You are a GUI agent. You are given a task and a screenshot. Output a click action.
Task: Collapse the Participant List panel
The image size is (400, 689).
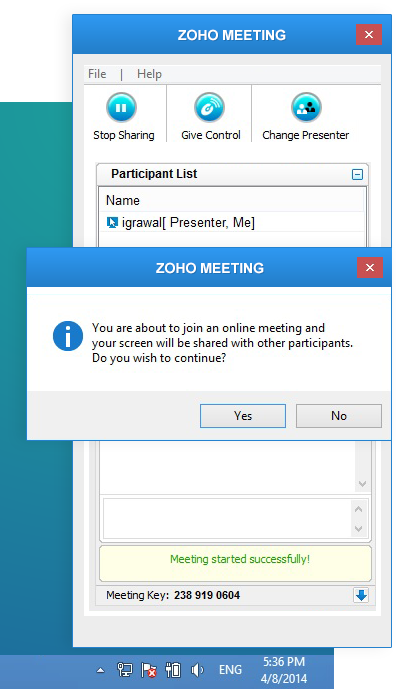357,174
